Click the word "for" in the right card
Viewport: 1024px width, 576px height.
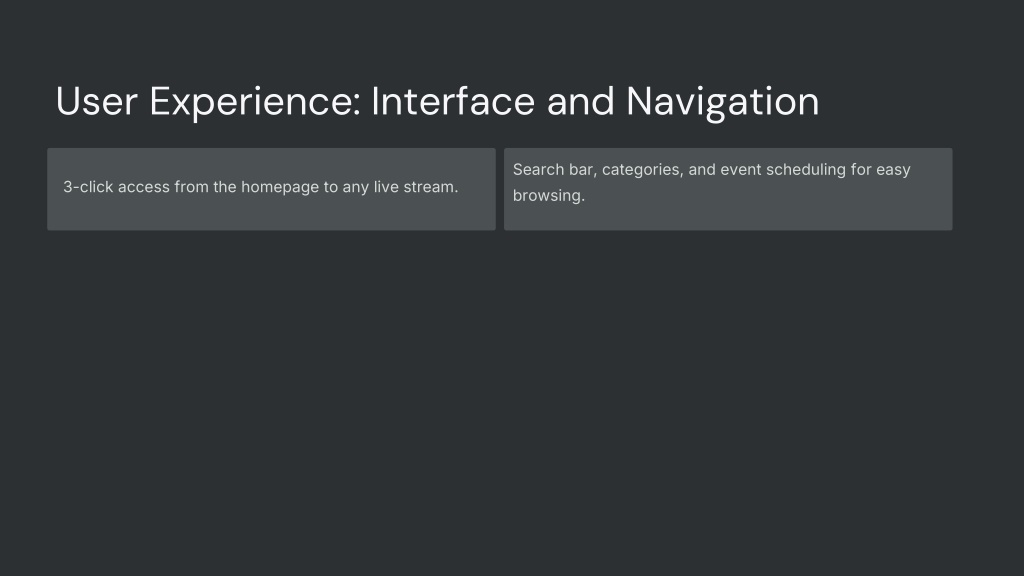coord(861,170)
